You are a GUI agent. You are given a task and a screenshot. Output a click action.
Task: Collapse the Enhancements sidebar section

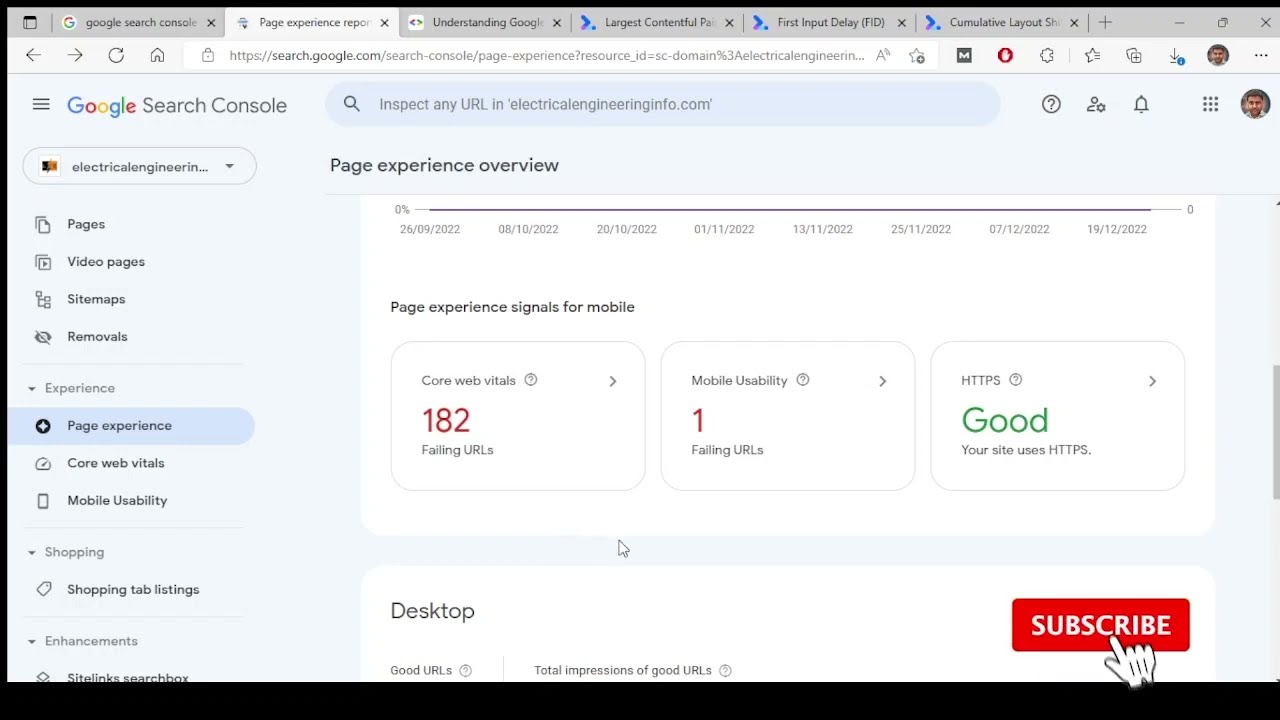(x=32, y=641)
